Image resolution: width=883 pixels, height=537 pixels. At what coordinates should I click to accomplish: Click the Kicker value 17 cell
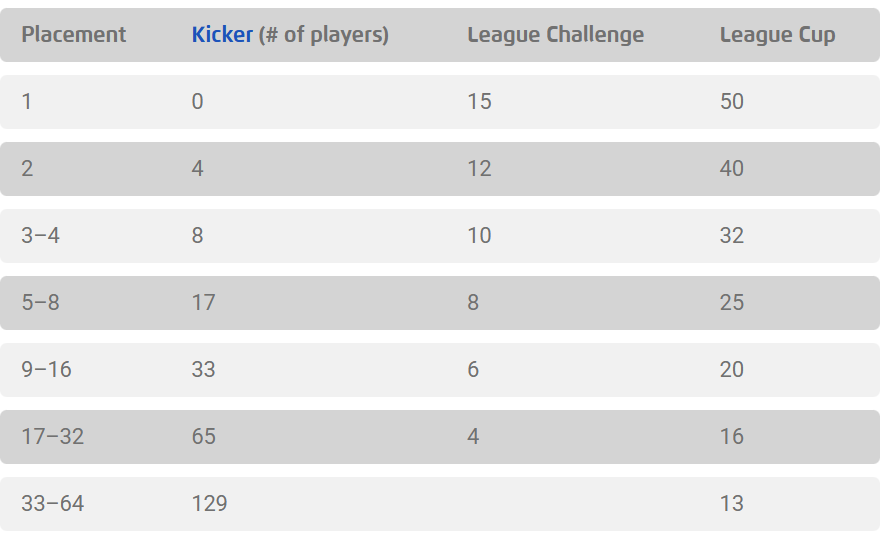pos(203,303)
